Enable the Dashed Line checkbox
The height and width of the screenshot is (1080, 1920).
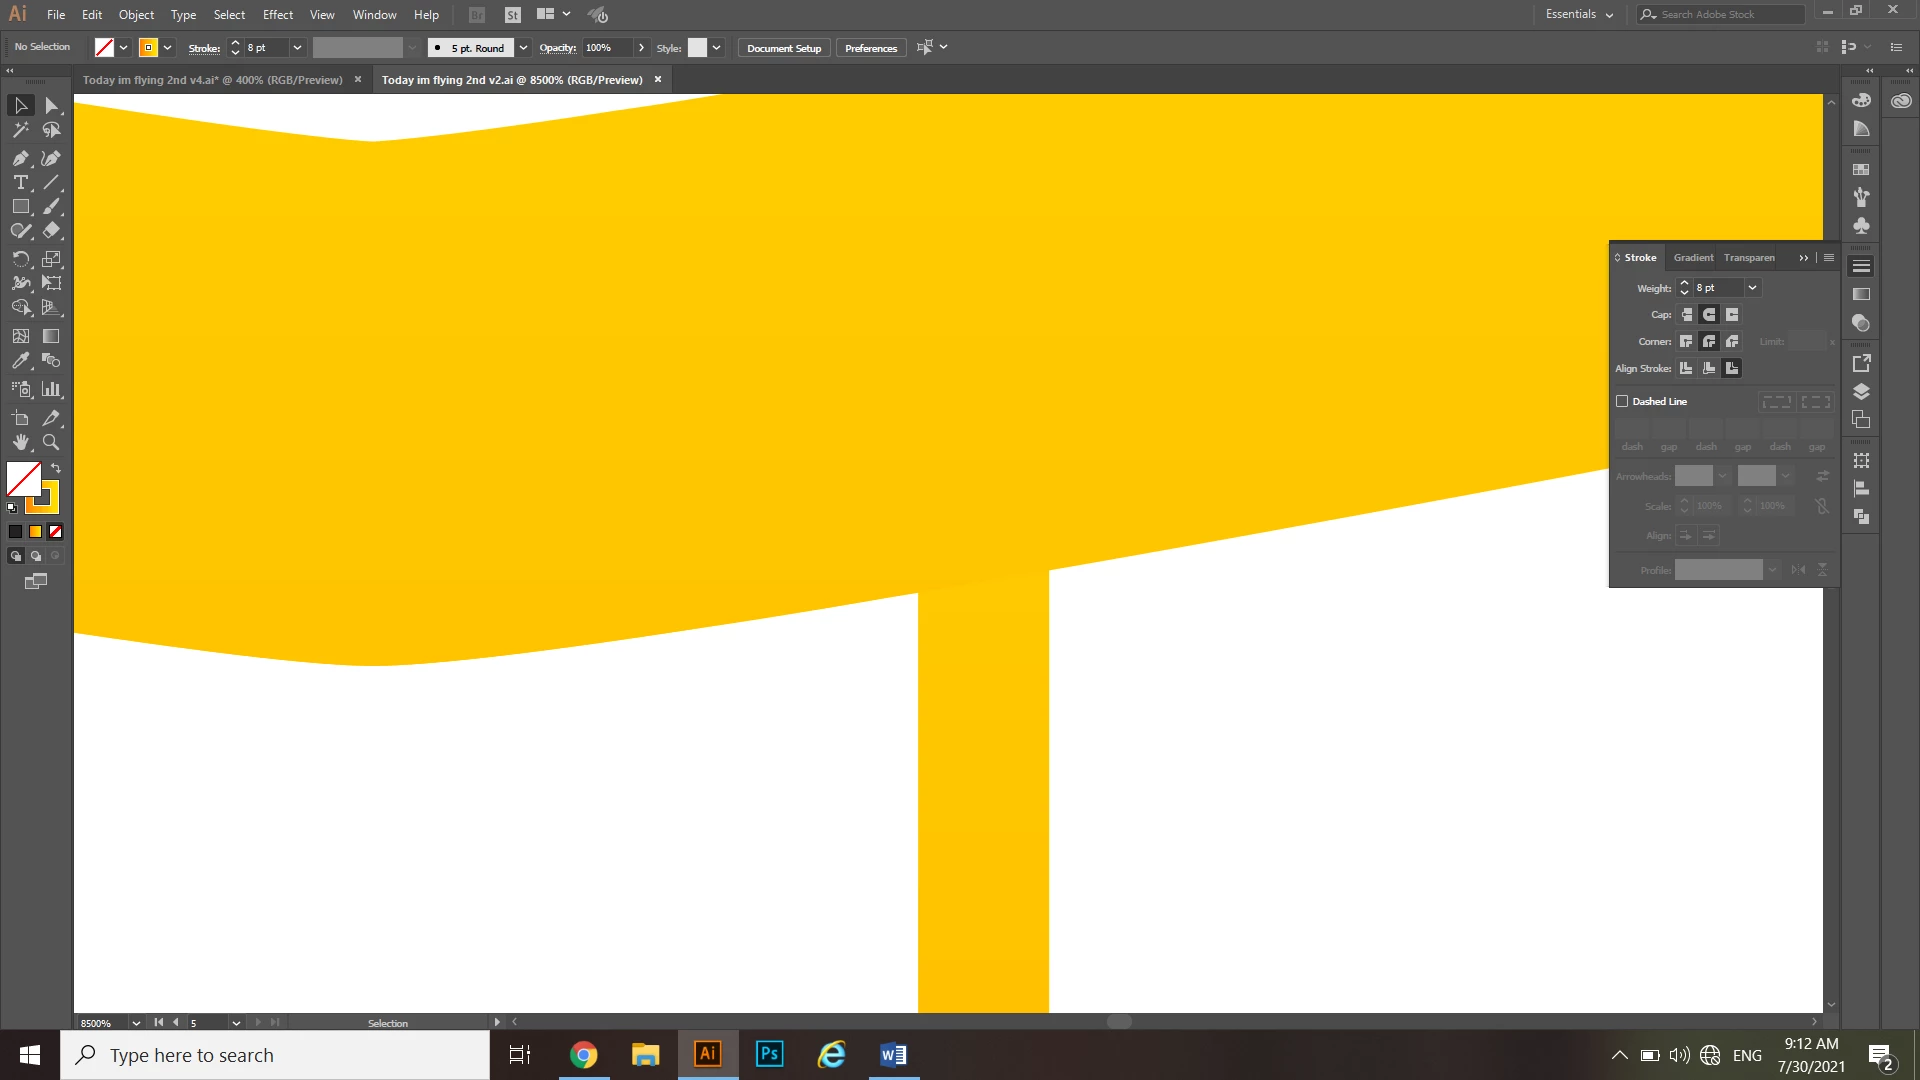click(1622, 401)
